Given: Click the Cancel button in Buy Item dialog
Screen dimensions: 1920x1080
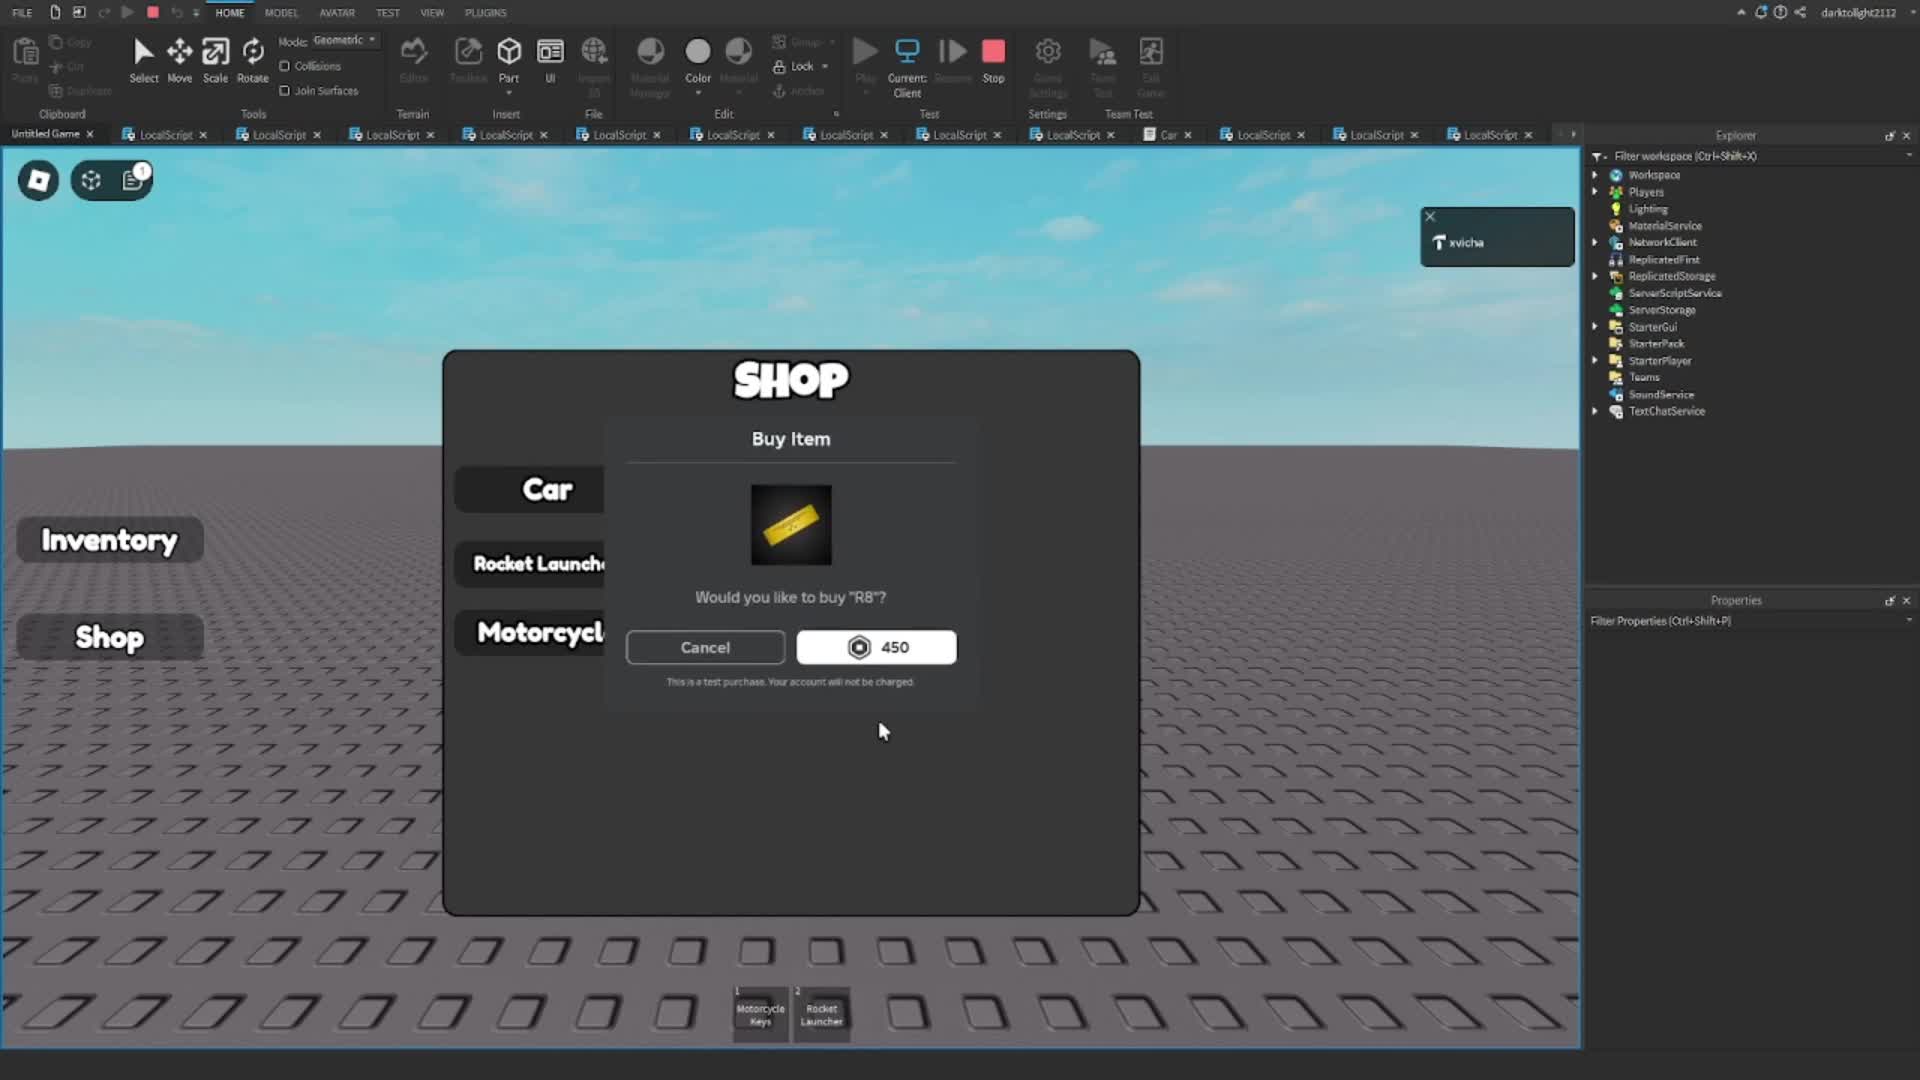Looking at the screenshot, I should click(705, 647).
